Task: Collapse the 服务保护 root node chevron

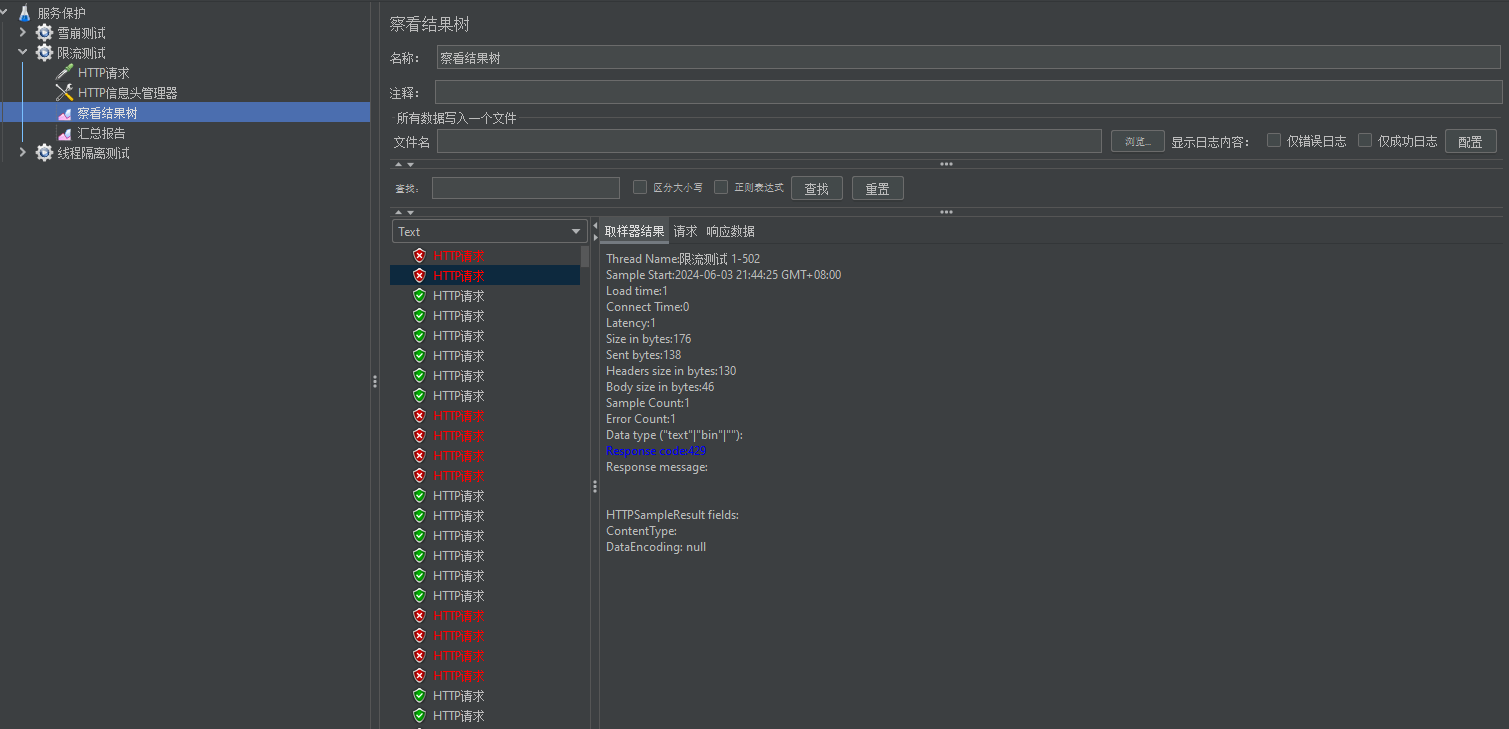Action: click(4, 13)
